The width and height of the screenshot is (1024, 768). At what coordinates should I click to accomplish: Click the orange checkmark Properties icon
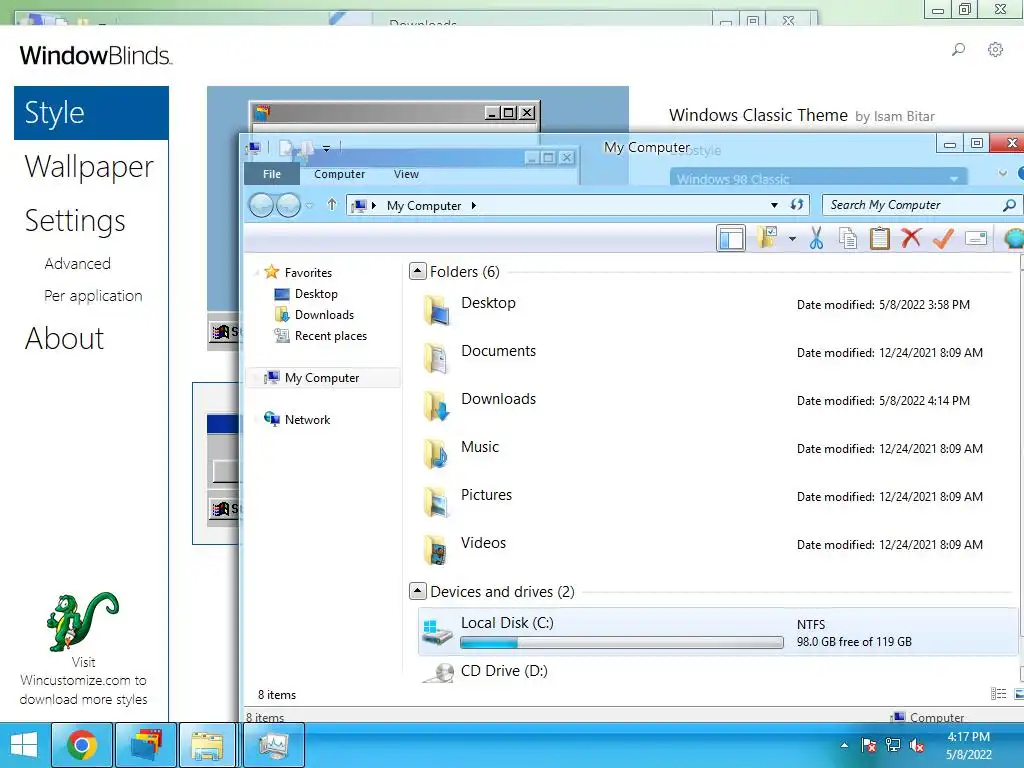click(x=943, y=238)
